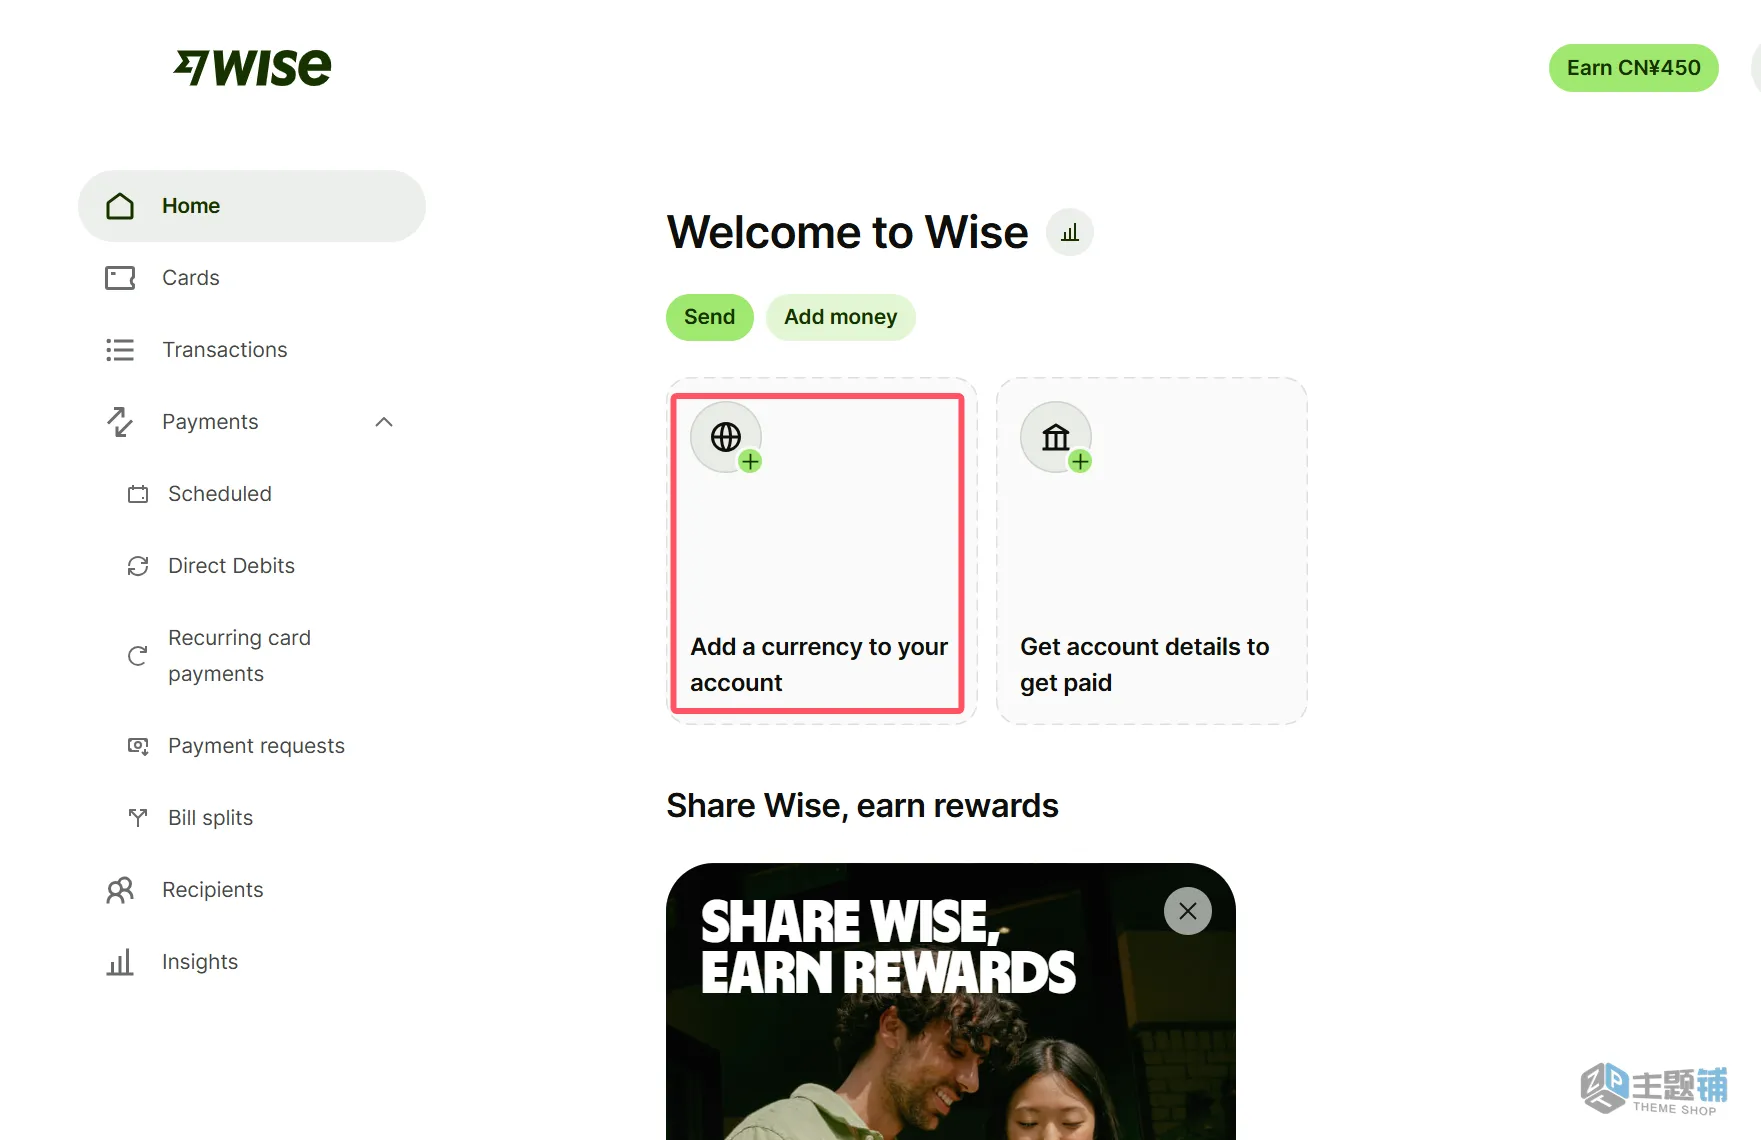Select Get account details to get paid
Screen dimensions: 1761x1140
tap(1152, 551)
